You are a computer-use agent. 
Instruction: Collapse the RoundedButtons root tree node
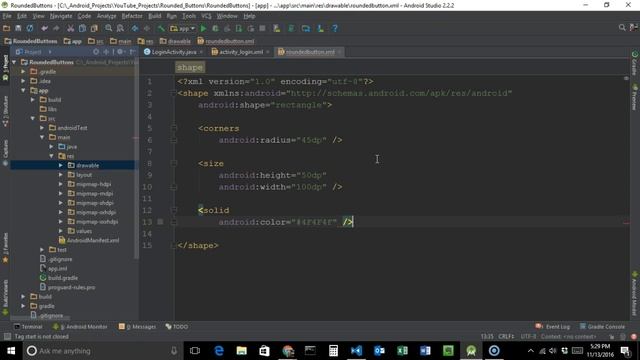[x=15, y=62]
